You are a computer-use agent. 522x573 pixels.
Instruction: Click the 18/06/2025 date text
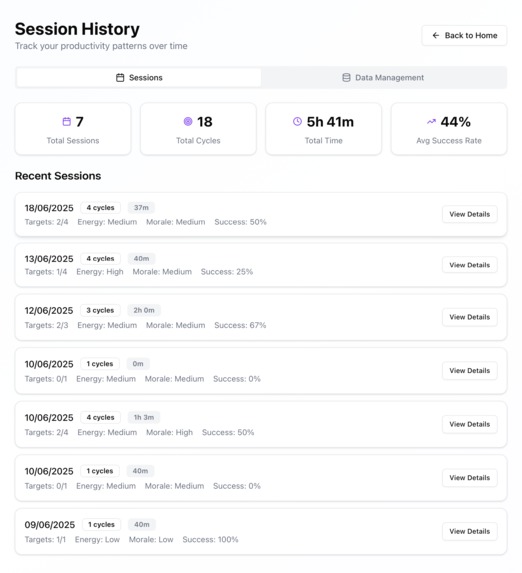[x=49, y=208]
